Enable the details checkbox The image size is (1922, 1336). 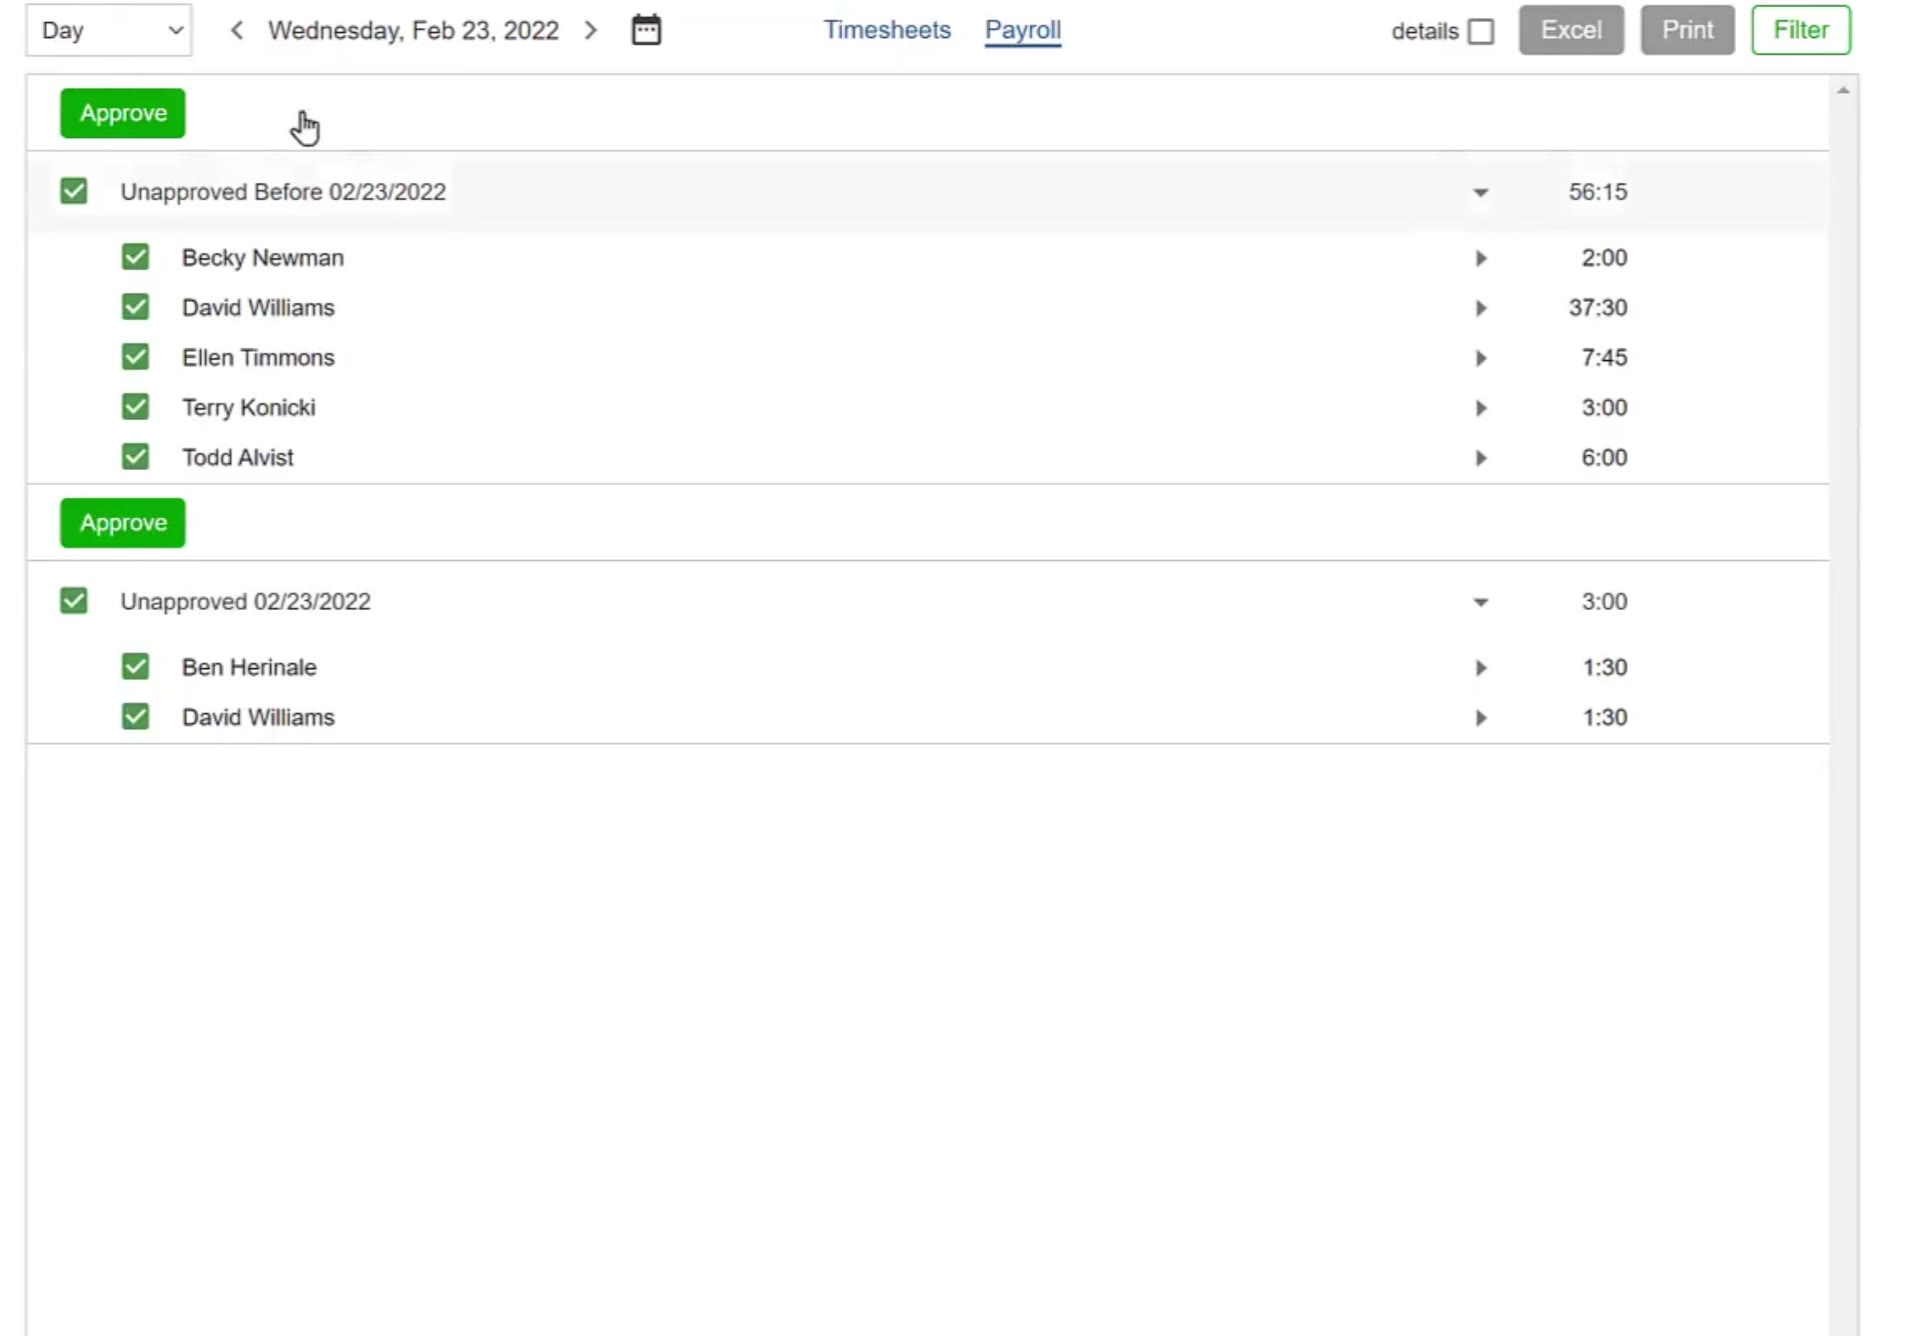[x=1481, y=32]
